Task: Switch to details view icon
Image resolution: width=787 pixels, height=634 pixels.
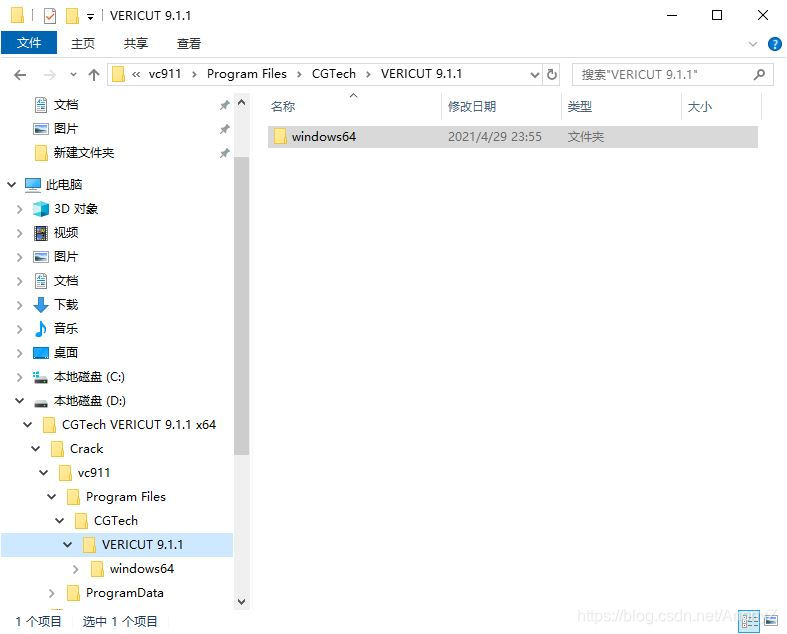Action: (x=749, y=621)
